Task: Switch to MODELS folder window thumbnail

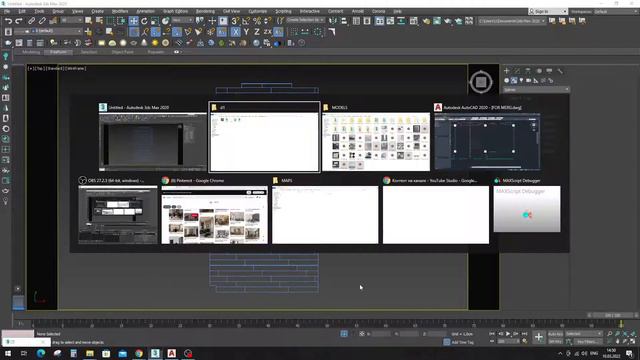Action: tap(376, 137)
